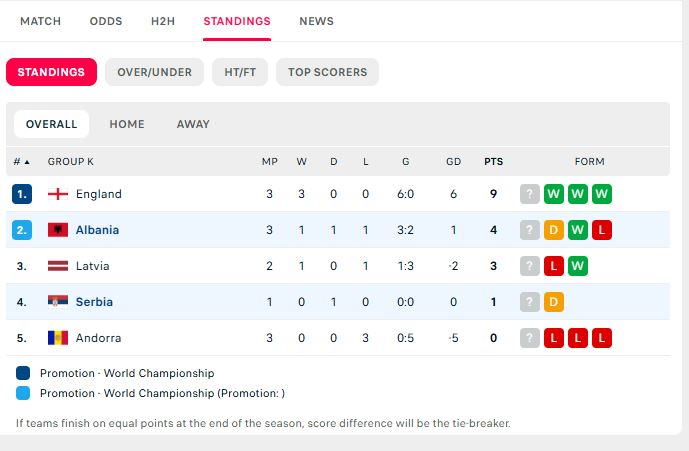Select the Overall standings filter

[x=51, y=124]
